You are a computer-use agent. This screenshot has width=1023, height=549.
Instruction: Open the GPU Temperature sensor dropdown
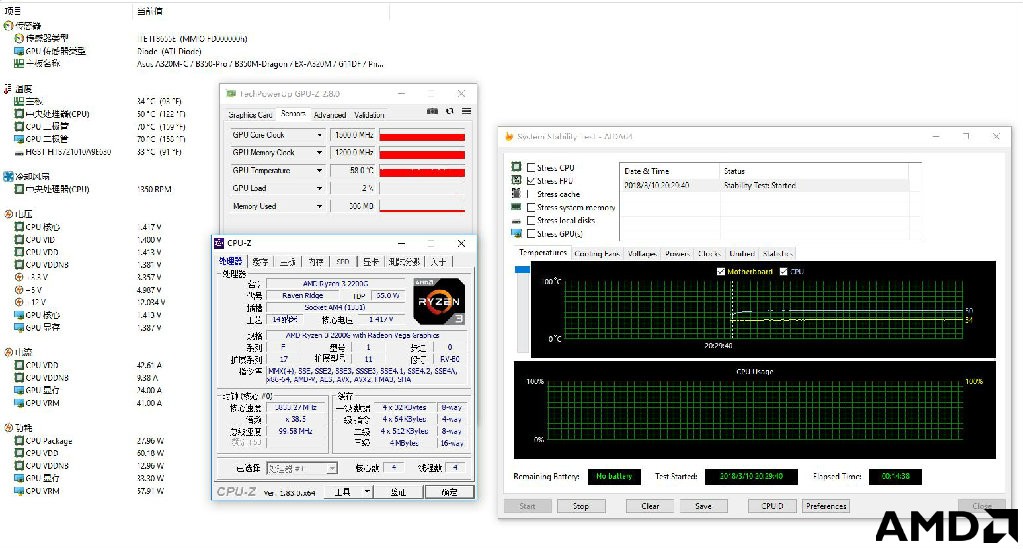pos(319,170)
